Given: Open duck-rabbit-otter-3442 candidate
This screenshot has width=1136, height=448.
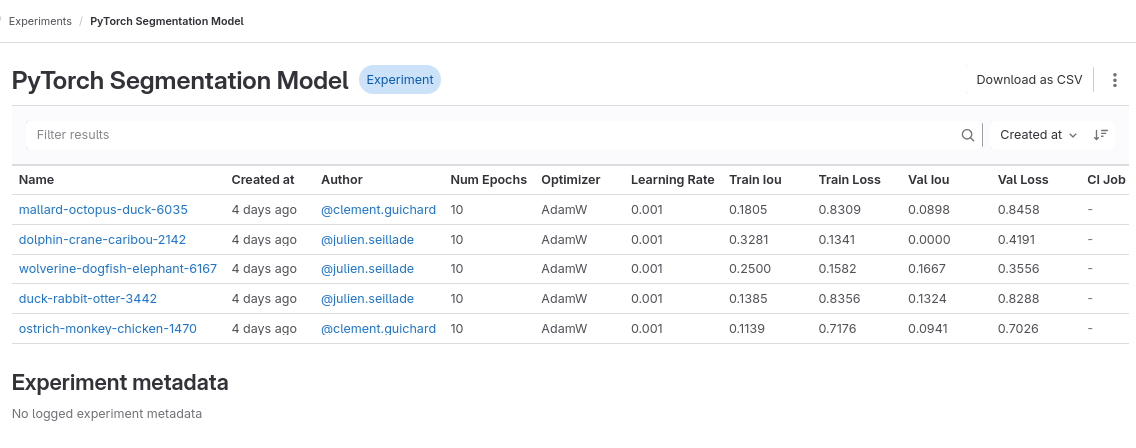Looking at the screenshot, I should click(x=88, y=299).
